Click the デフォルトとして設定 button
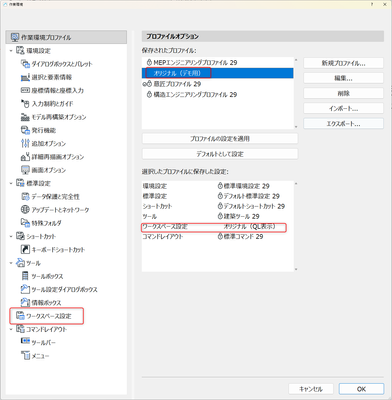Screen dimensions: 392x400 coord(220,154)
